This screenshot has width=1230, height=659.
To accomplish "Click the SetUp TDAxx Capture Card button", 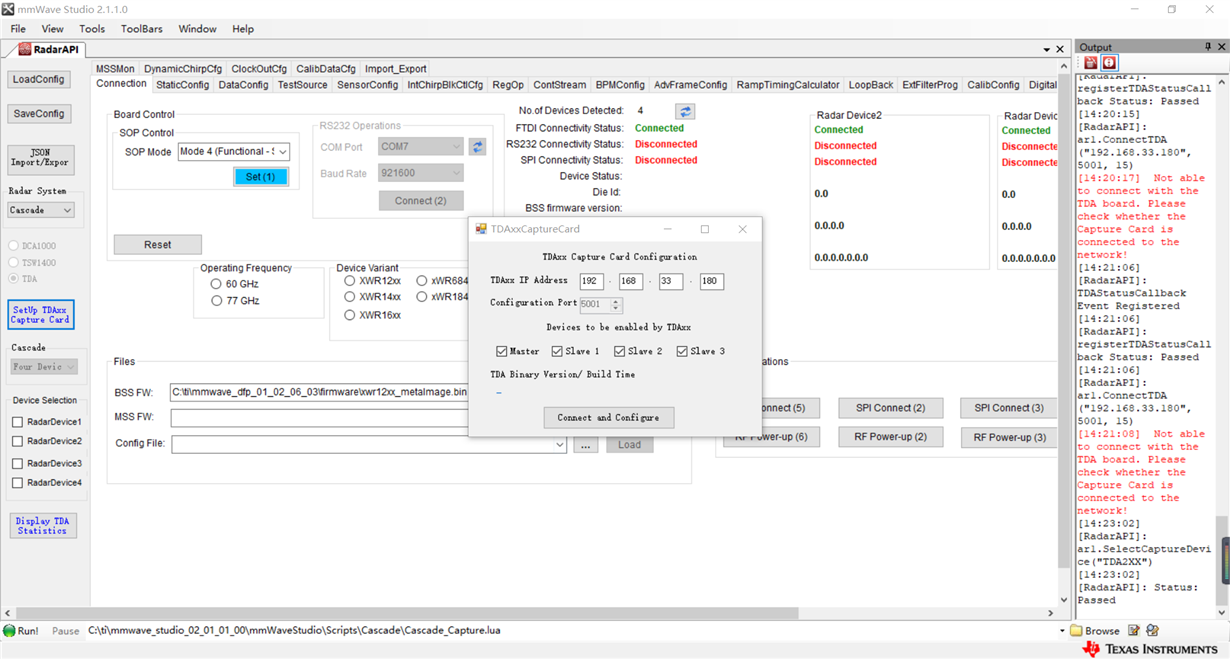I will 41,315.
